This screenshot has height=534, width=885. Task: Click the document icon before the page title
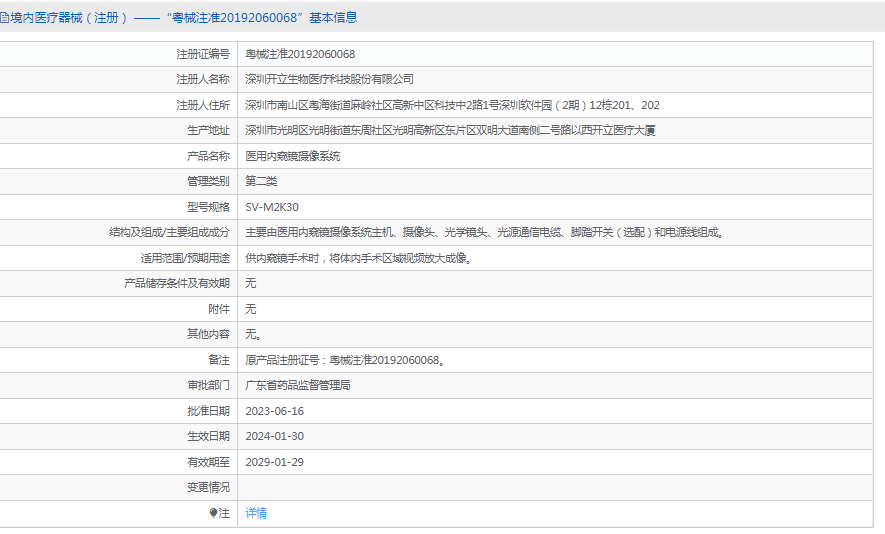tap(4, 18)
